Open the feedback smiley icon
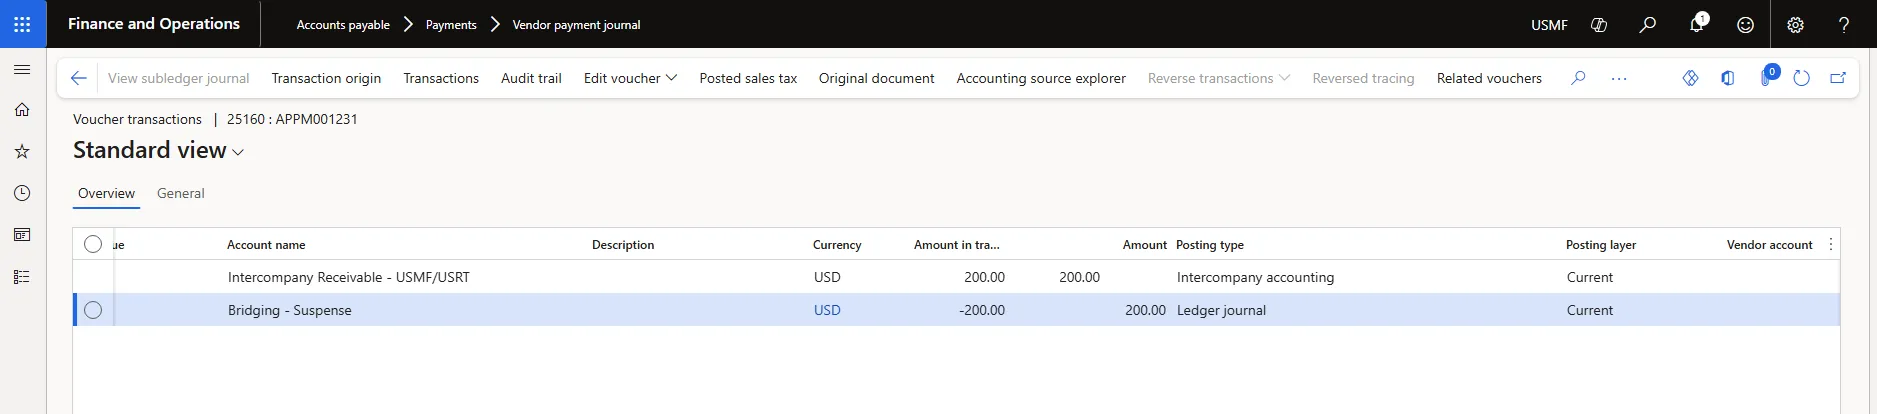 (1745, 25)
